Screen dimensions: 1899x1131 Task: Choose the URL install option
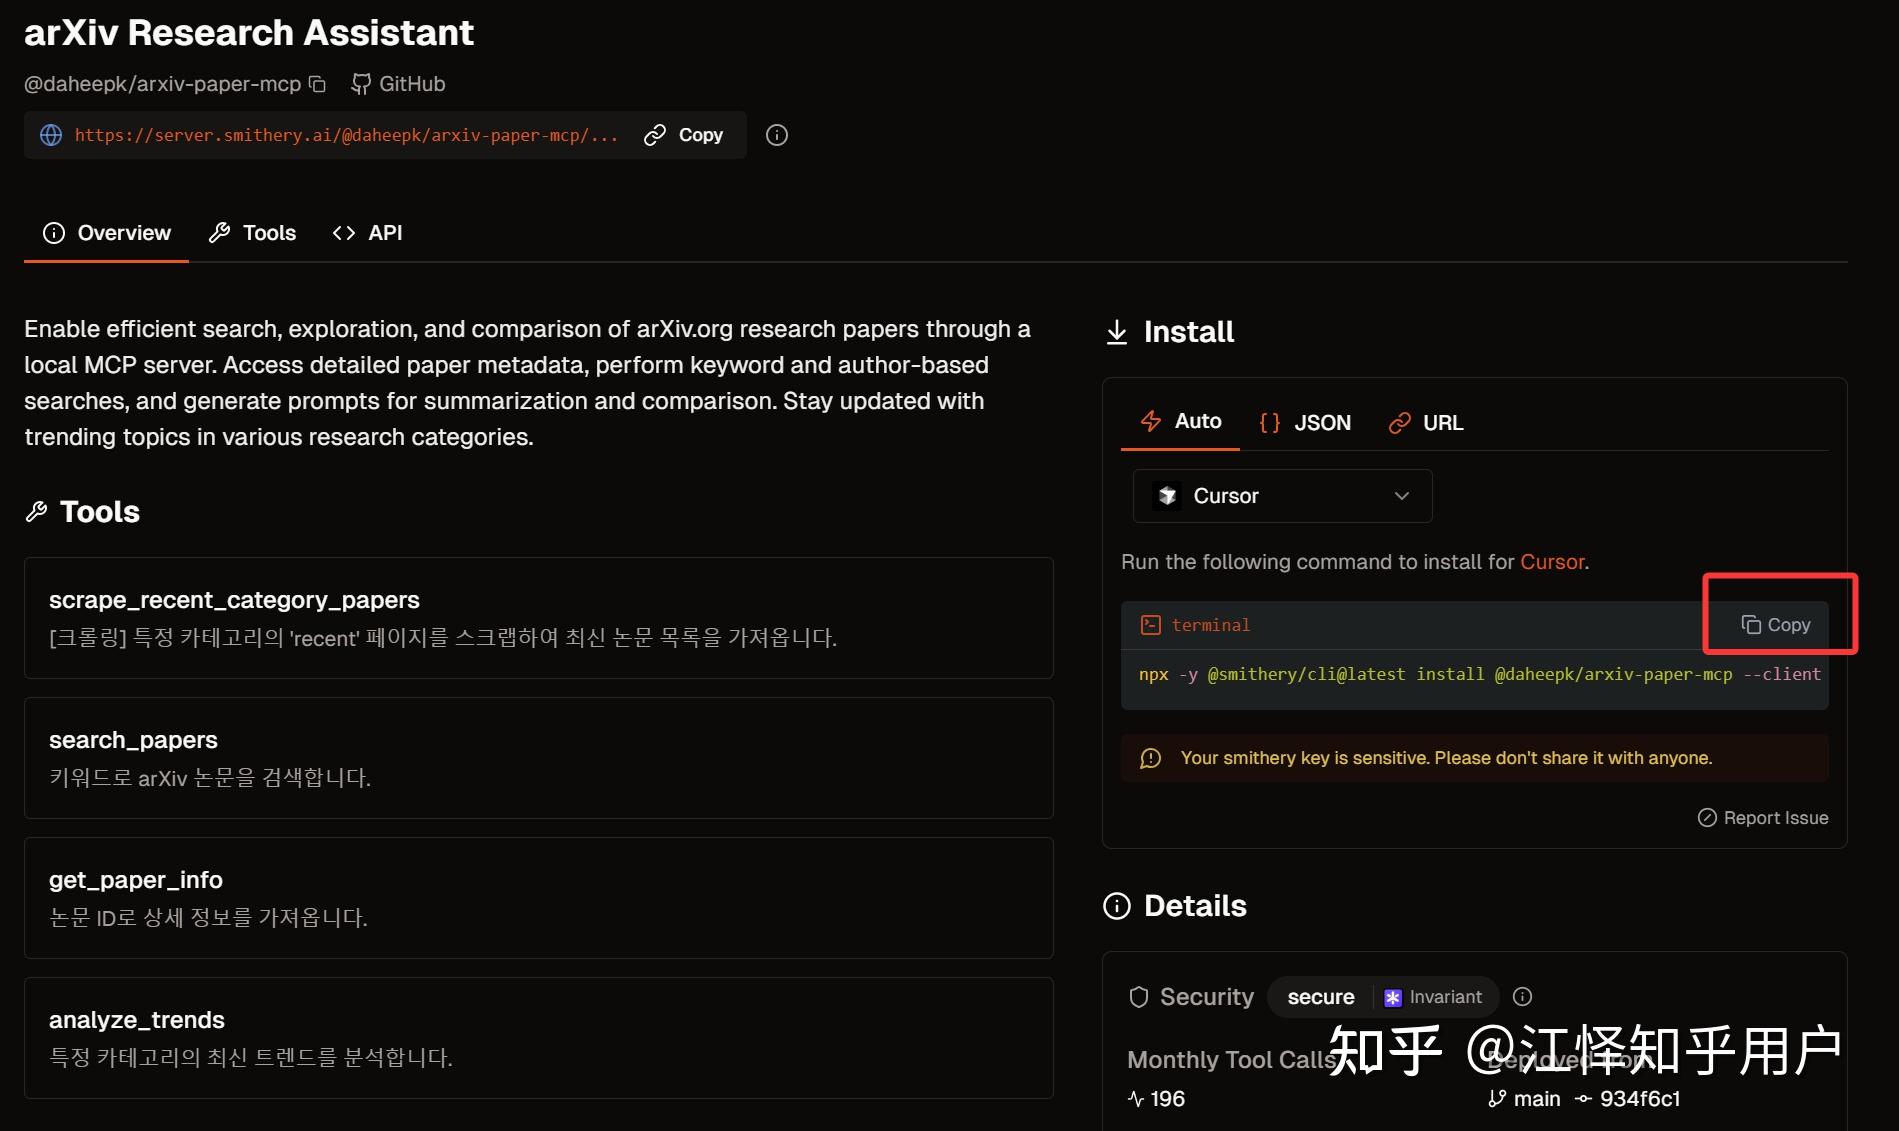tap(1426, 423)
